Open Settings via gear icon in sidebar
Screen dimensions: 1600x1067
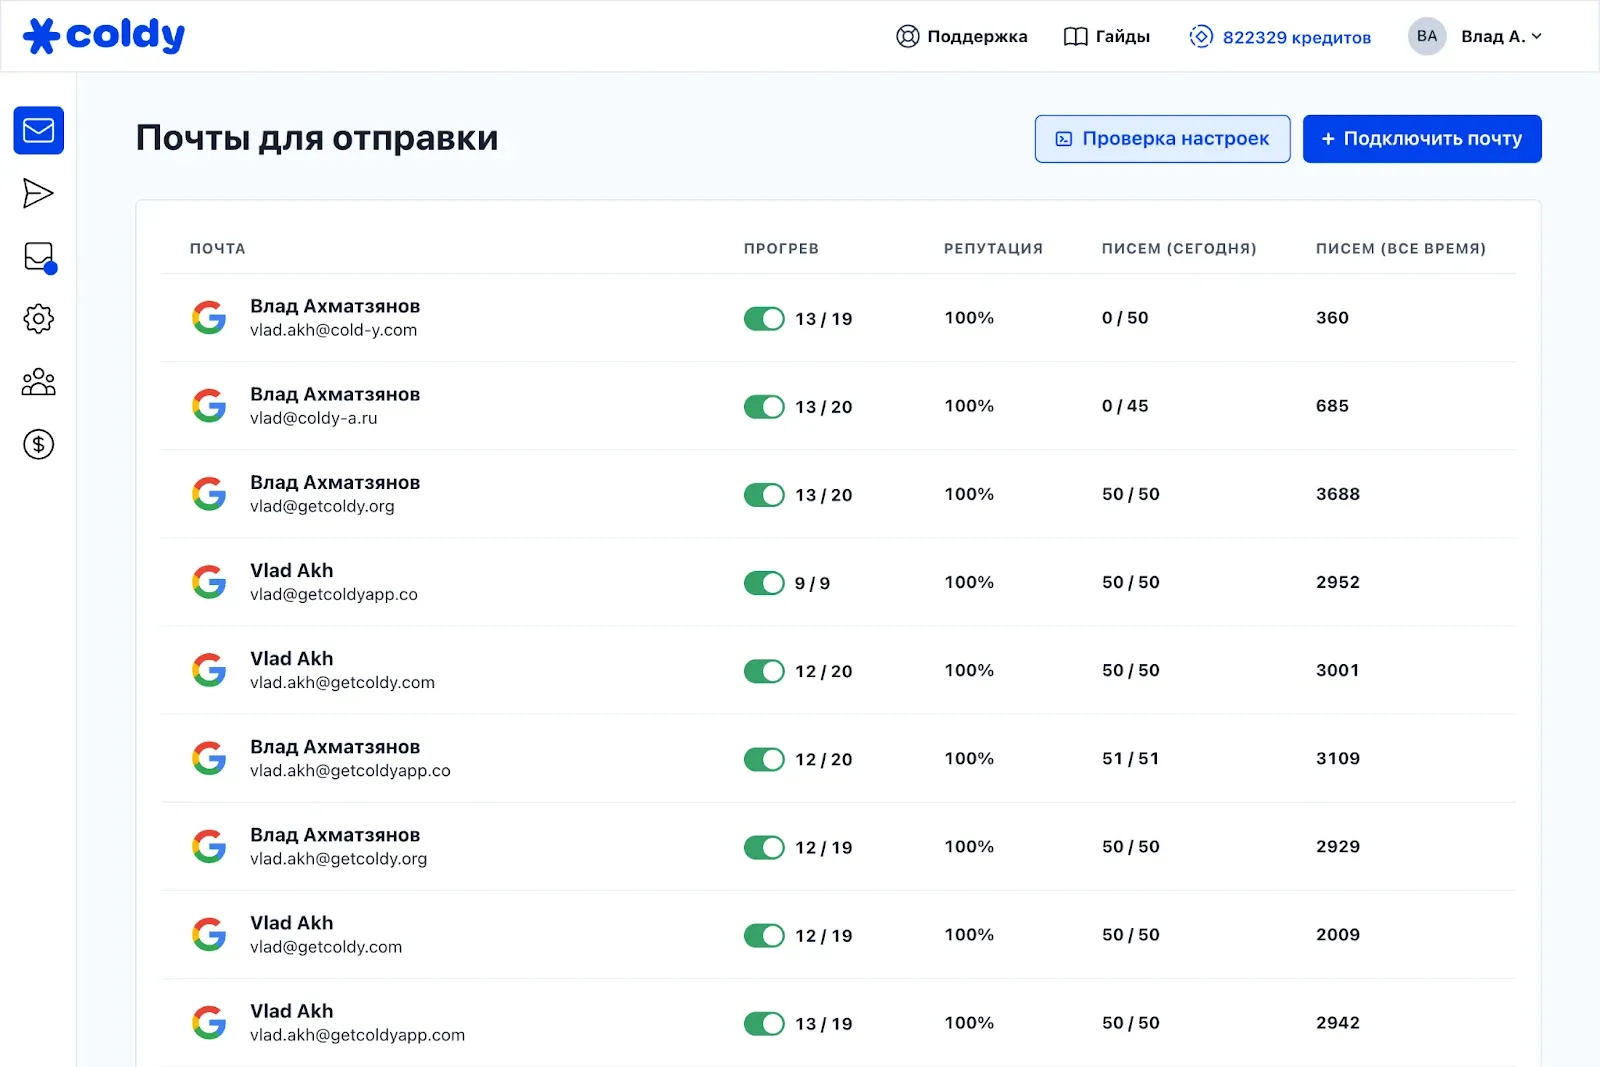coord(37,318)
